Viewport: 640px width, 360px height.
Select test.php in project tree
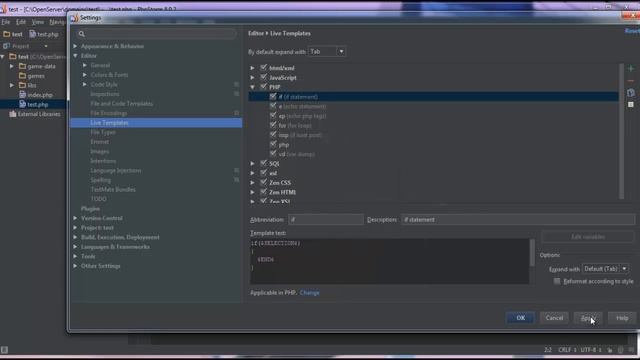[38, 104]
